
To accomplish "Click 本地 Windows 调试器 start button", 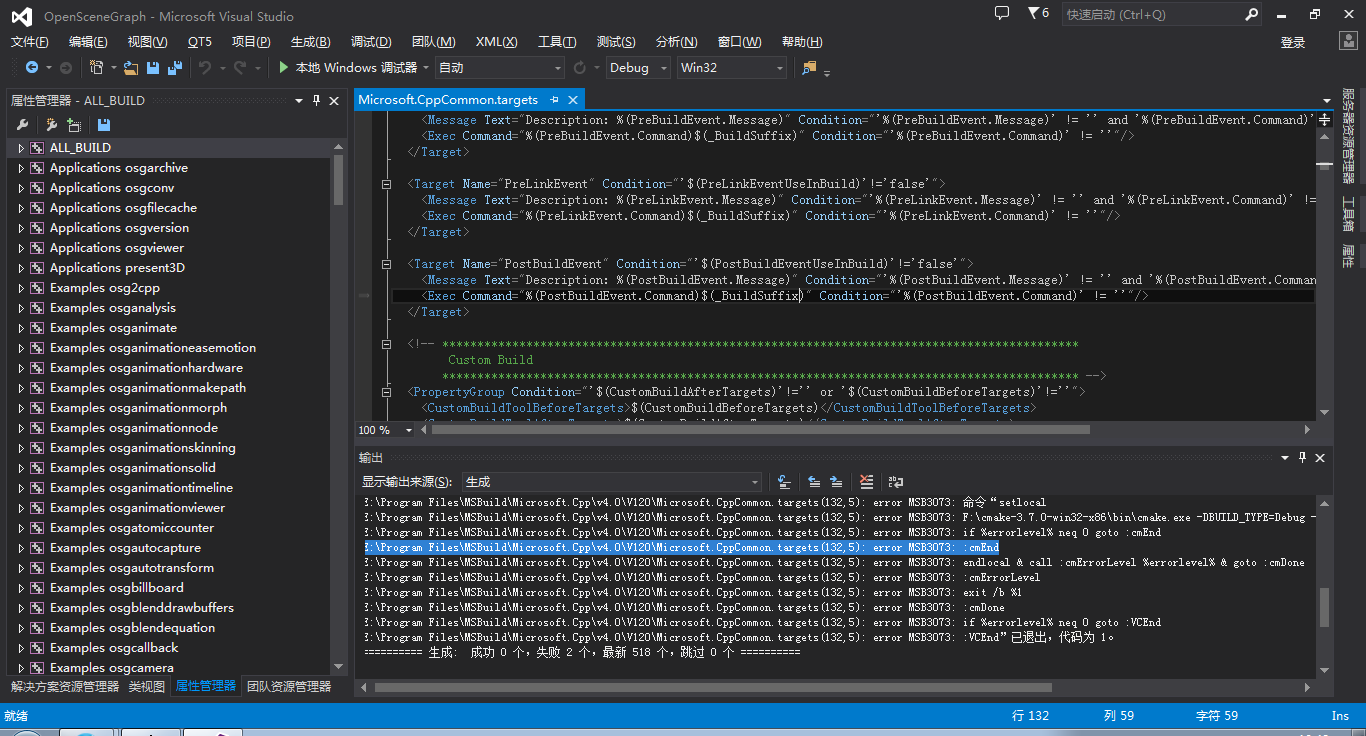I will pos(347,67).
